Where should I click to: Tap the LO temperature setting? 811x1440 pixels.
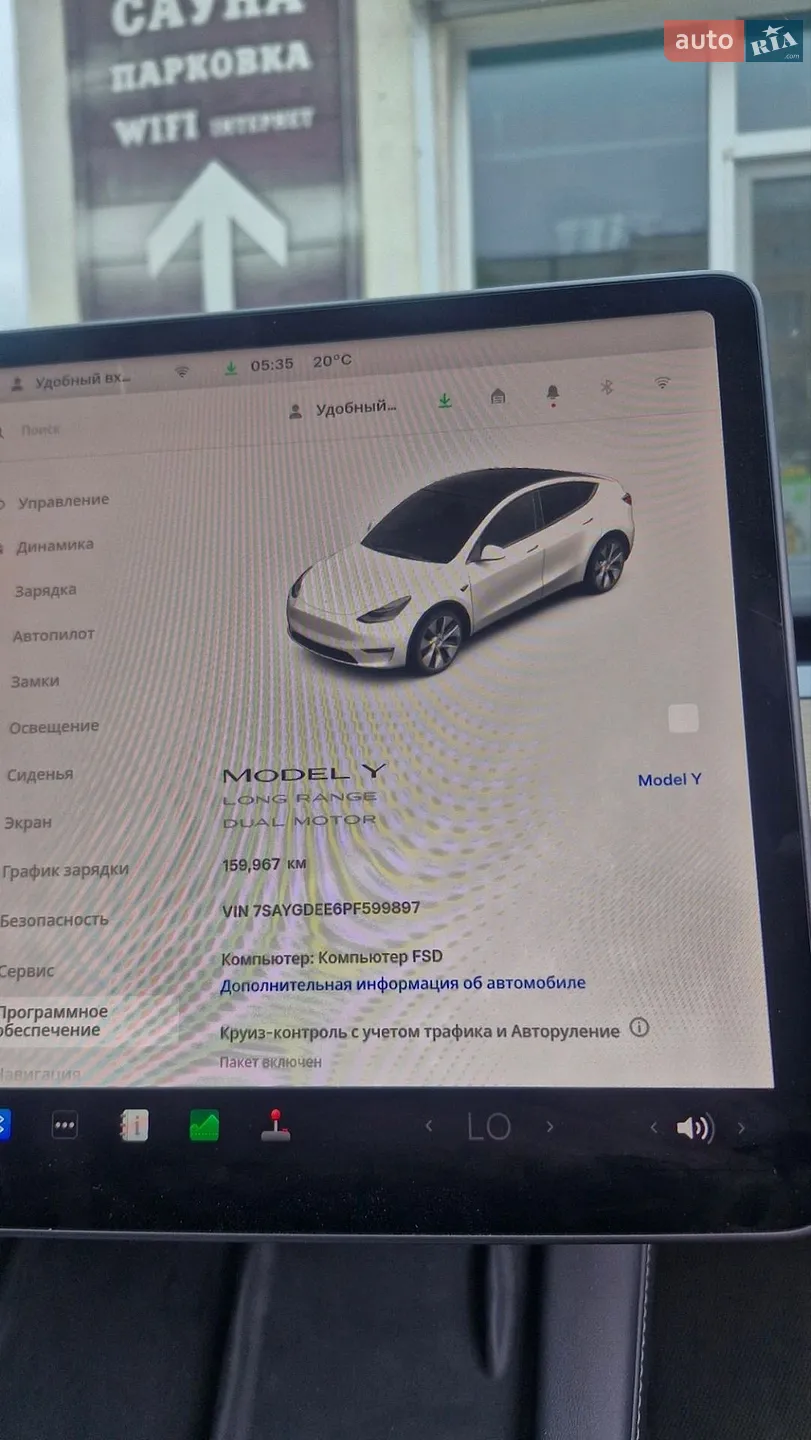(x=489, y=1127)
